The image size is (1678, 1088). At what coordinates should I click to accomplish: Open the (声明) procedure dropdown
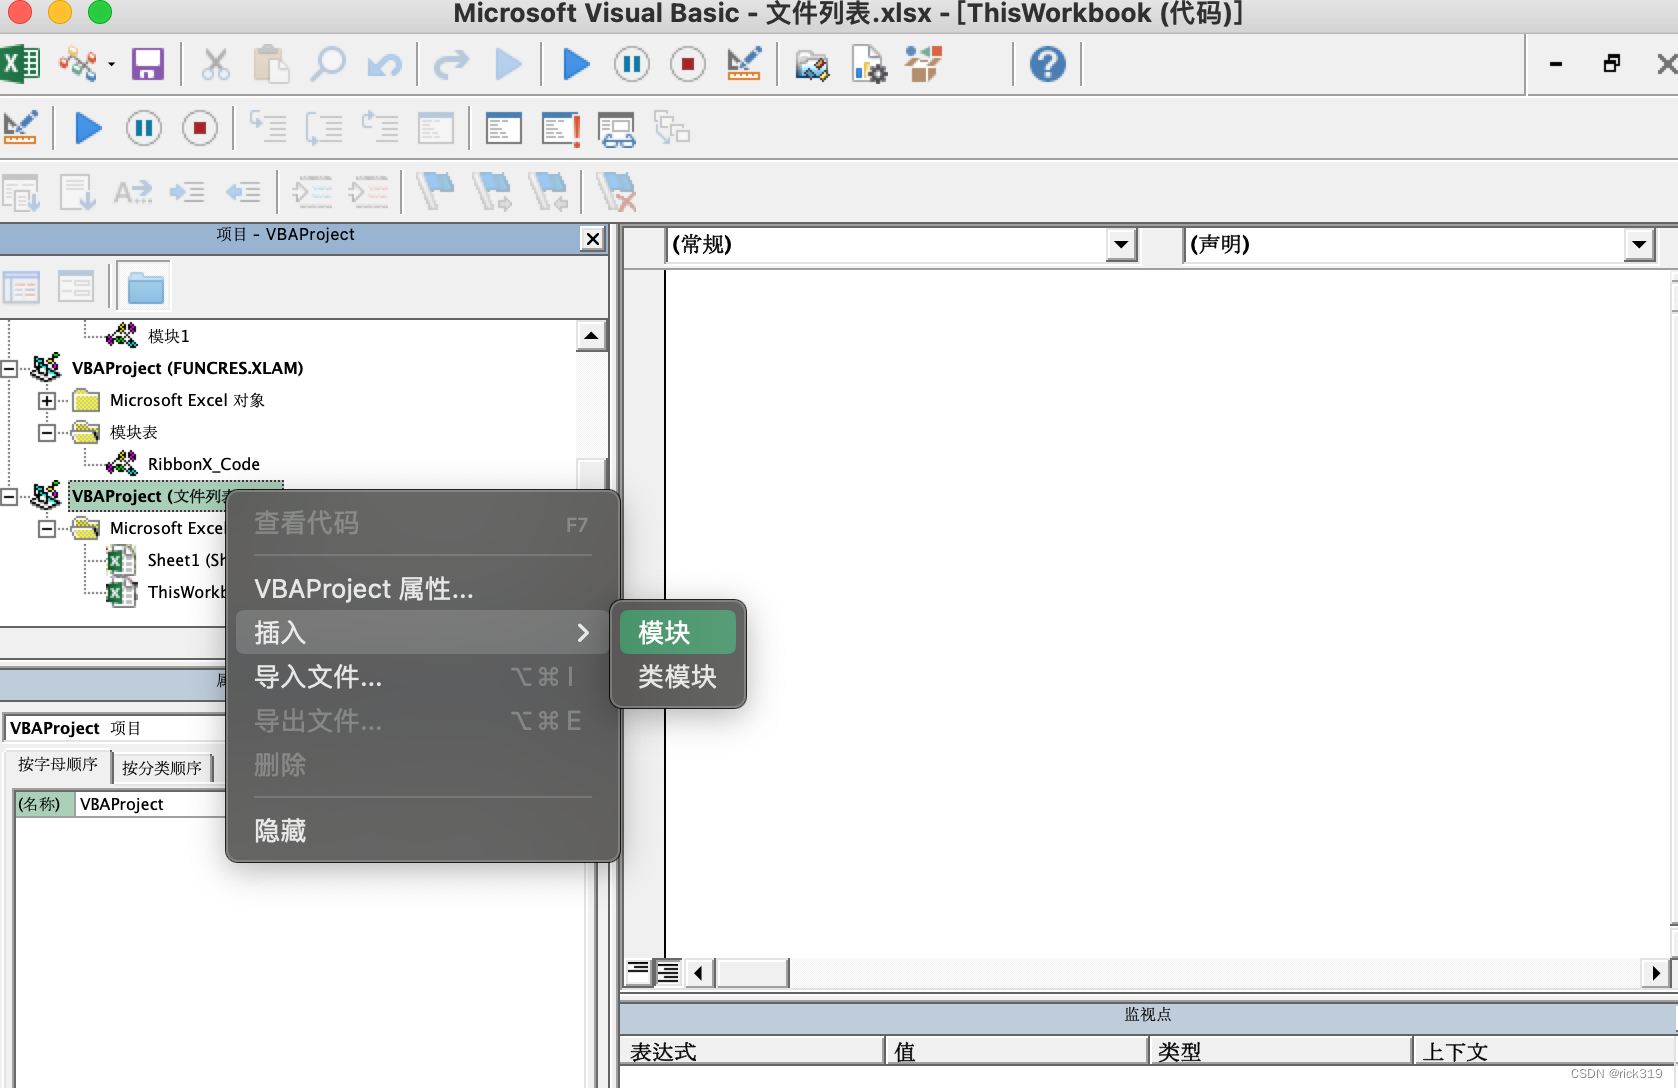click(x=1638, y=245)
